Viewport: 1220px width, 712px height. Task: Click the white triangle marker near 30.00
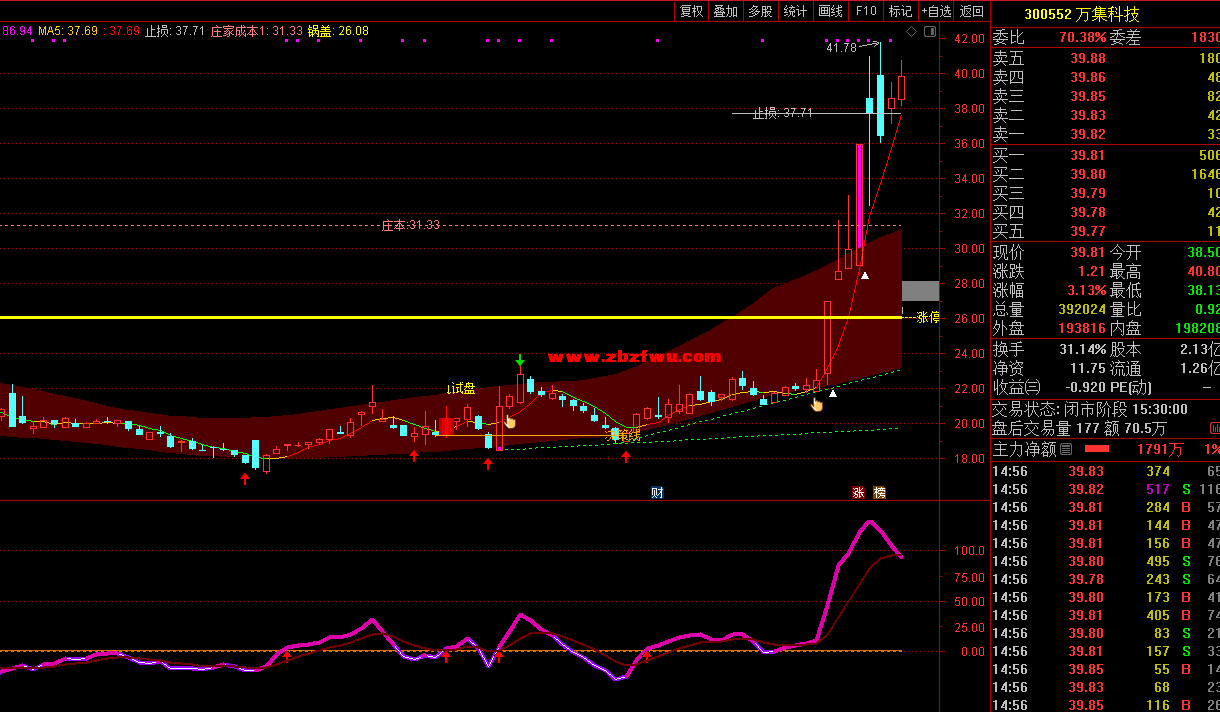866,275
